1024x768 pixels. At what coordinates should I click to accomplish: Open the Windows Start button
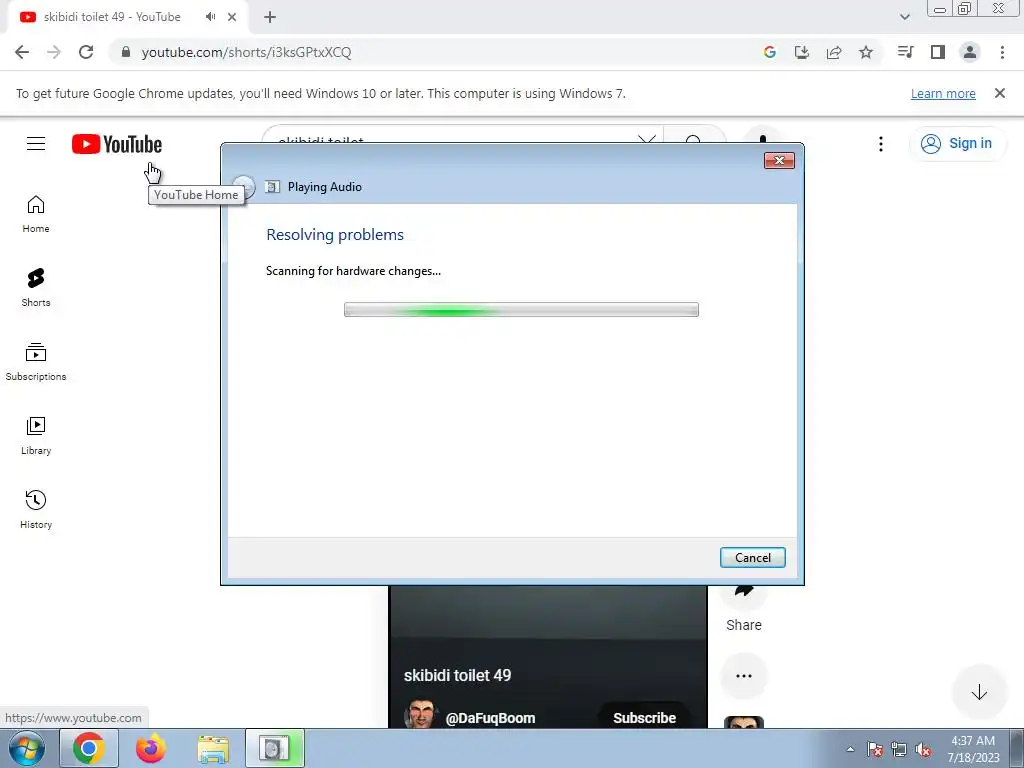pyautogui.click(x=26, y=749)
